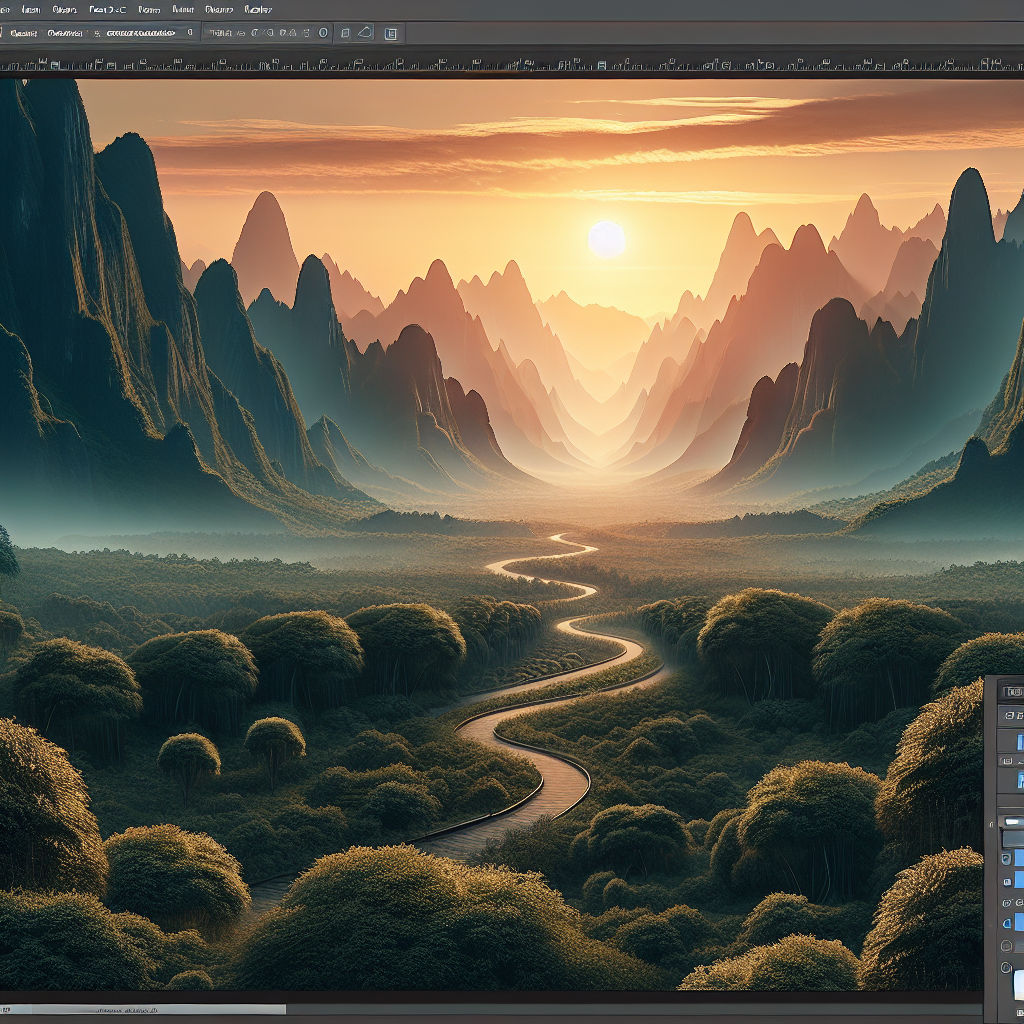Click the sun in the landscape canvas

point(607,239)
